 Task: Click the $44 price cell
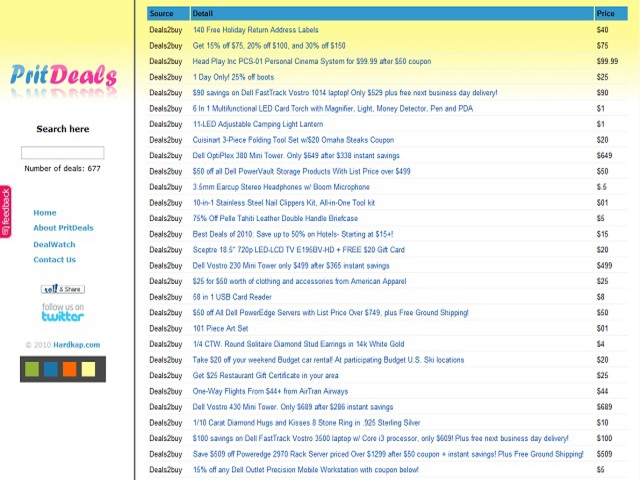pos(602,391)
